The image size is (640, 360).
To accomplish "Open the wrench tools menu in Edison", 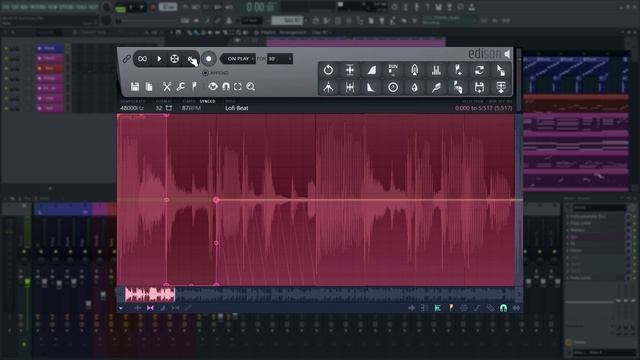I will (180, 87).
